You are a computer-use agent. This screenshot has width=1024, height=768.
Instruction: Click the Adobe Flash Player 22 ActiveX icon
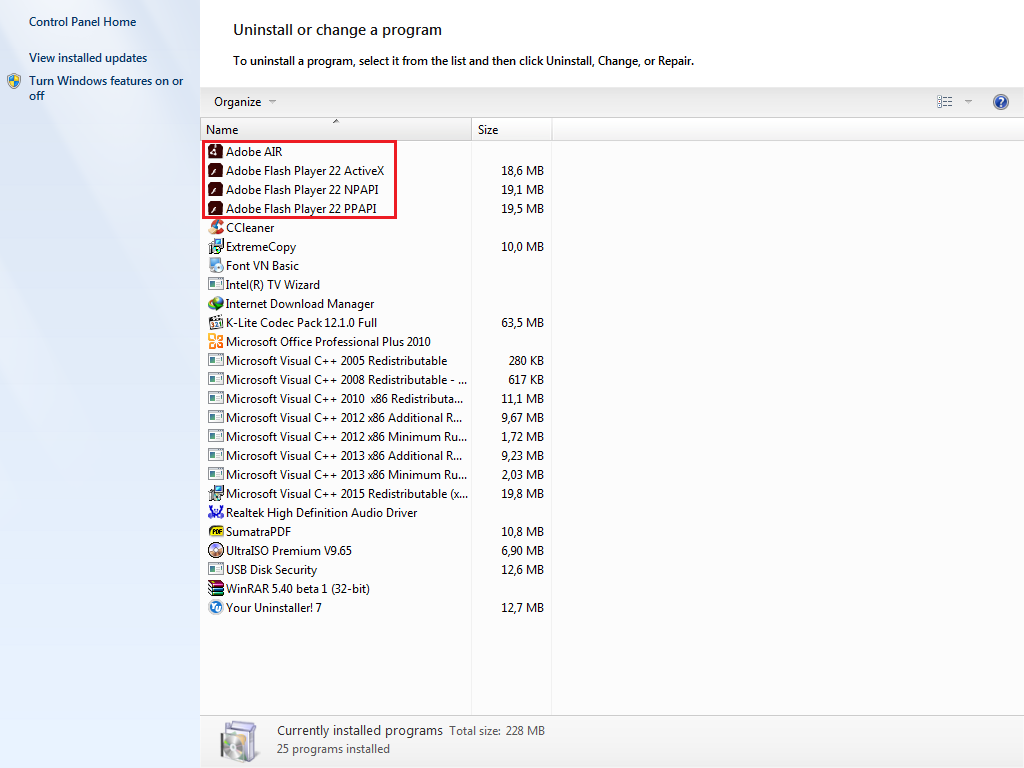click(216, 170)
